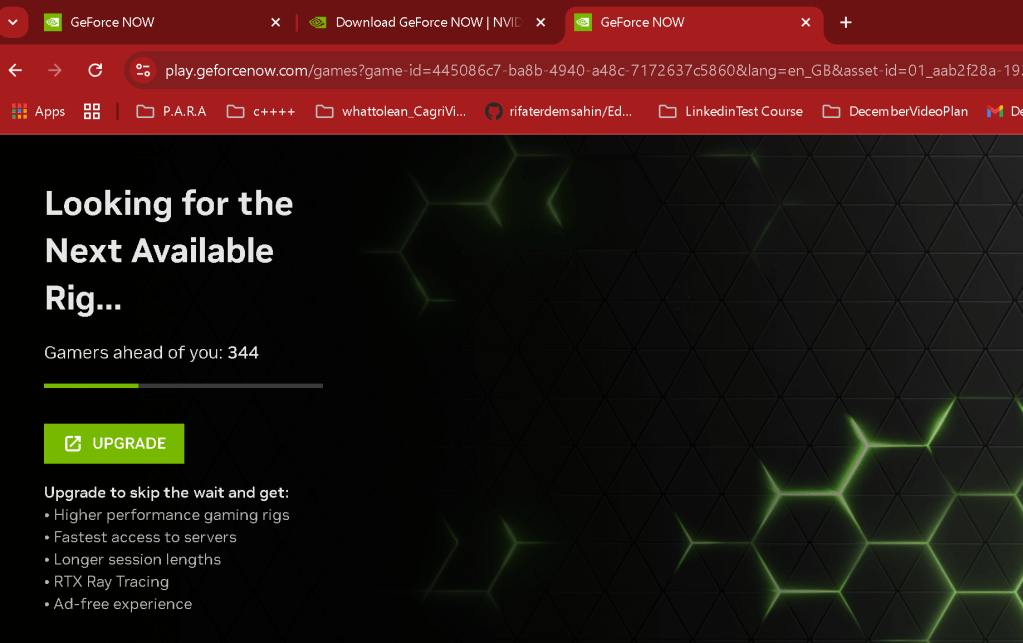1023x643 pixels.
Task: Click the "Gamers ahead of you: 344" text
Action: coord(151,353)
